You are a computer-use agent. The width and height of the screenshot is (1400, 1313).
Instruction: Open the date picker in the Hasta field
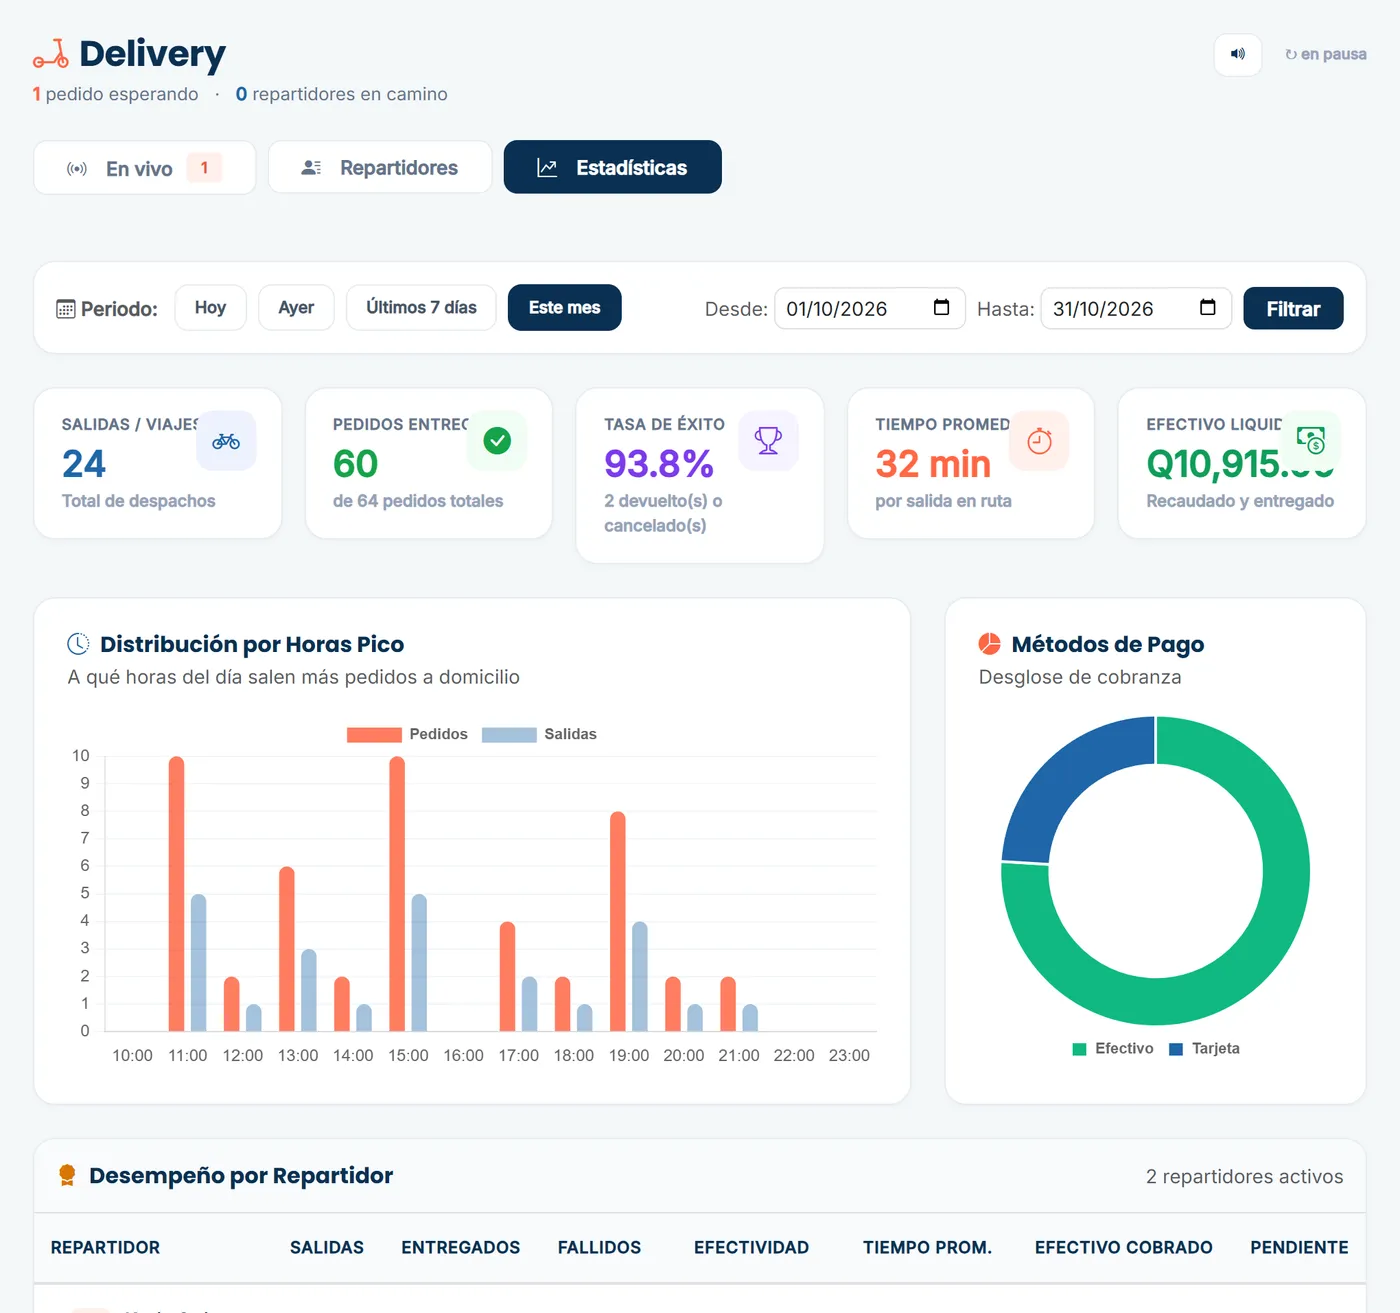tap(1208, 308)
